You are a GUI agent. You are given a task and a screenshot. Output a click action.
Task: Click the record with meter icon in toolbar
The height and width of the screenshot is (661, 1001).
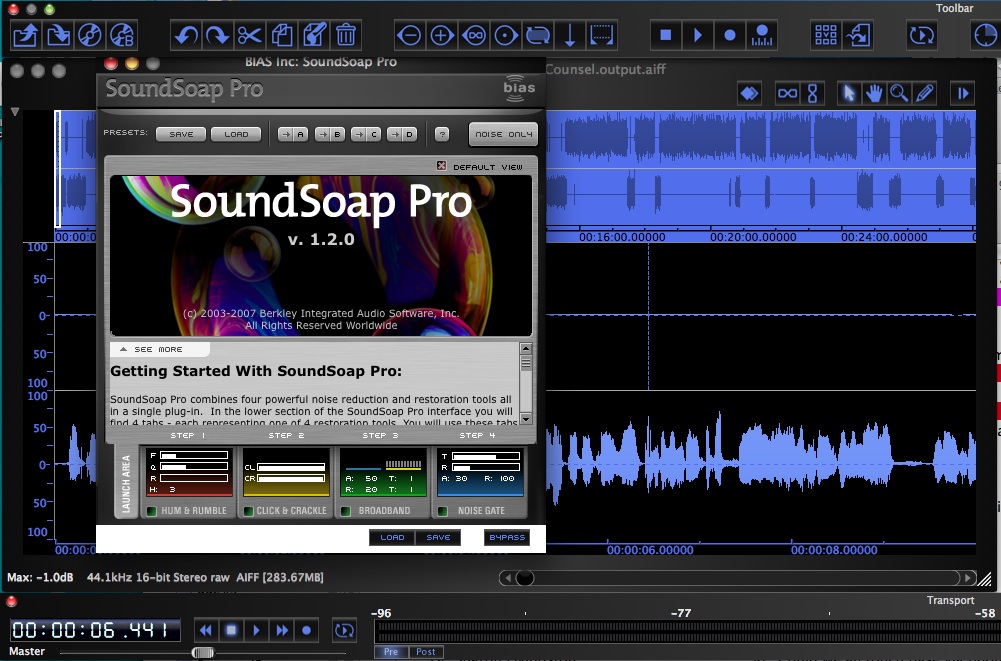[x=762, y=35]
